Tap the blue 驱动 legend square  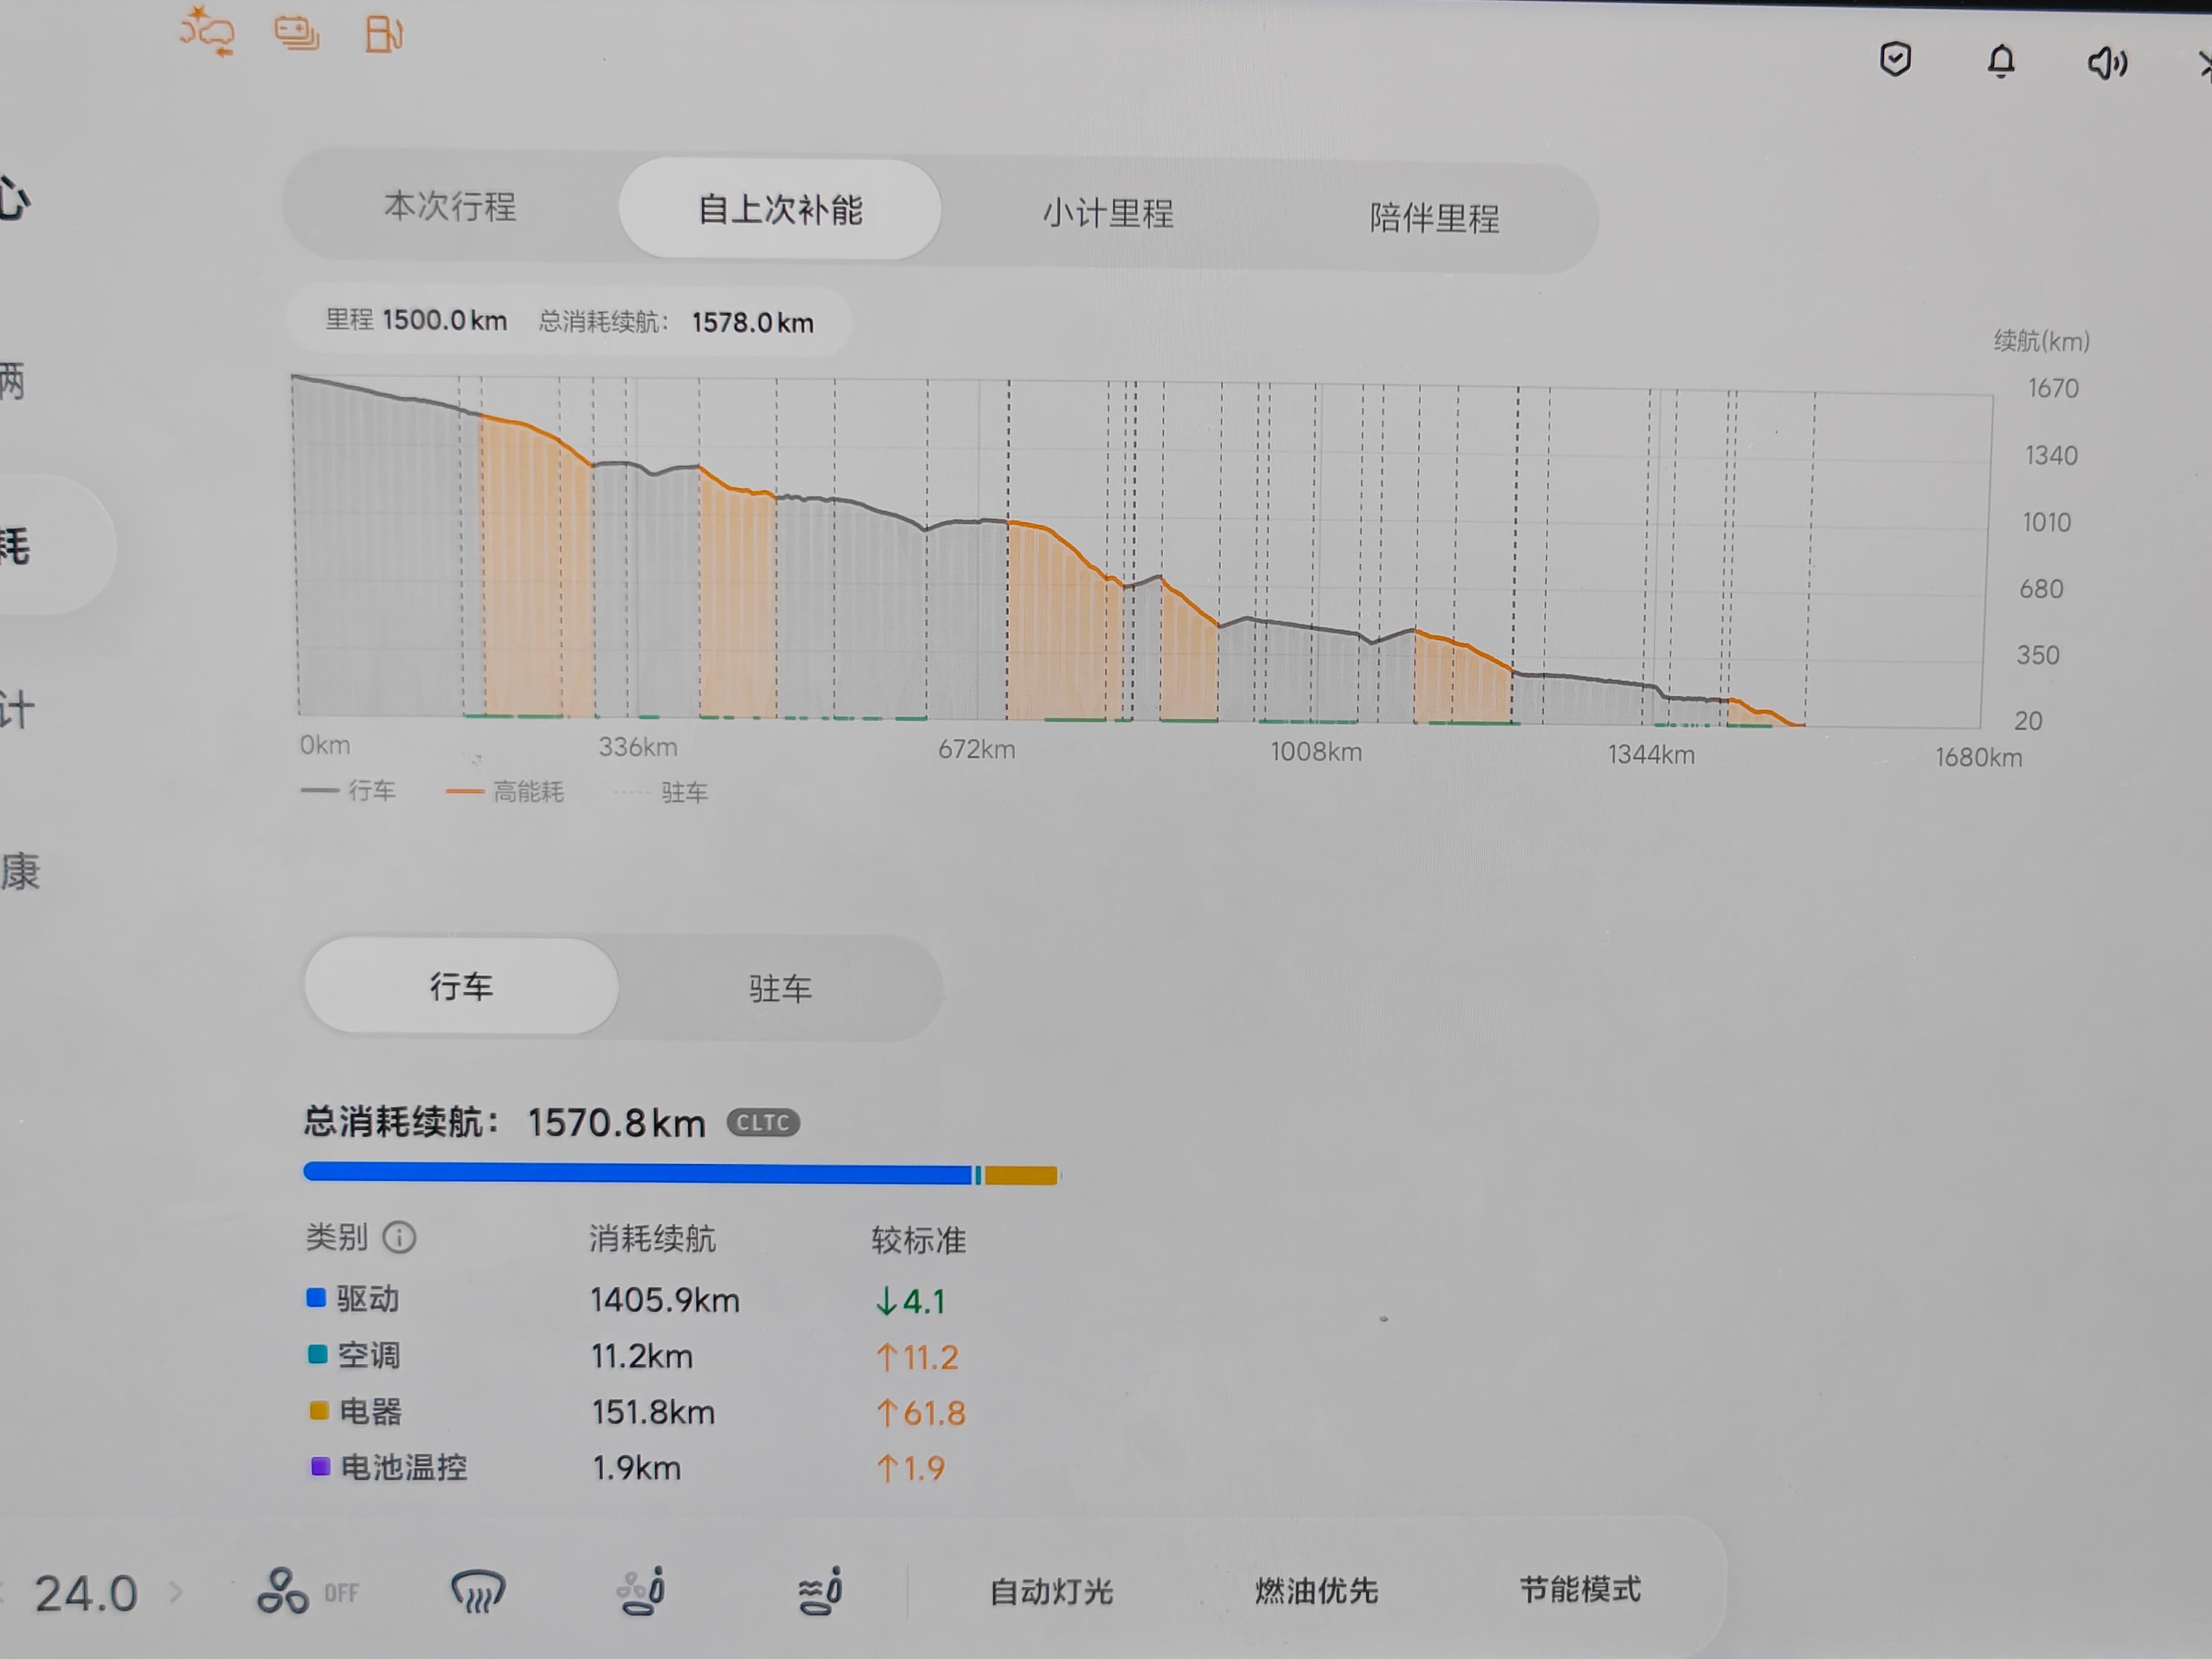click(316, 1298)
